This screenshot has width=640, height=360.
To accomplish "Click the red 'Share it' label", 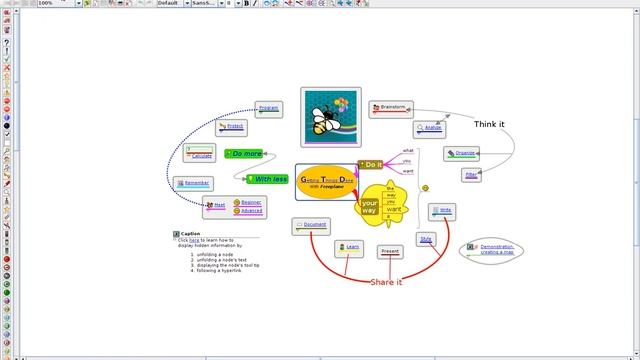I will [386, 282].
